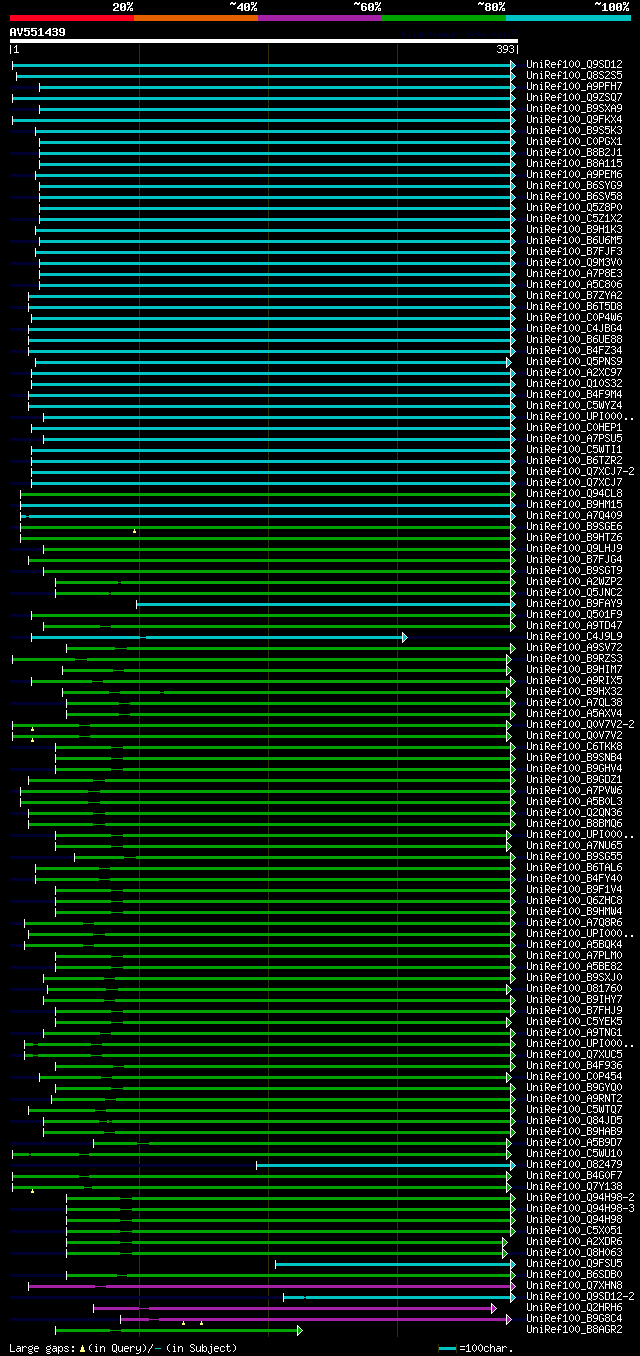Select label UniRef100_C0PGX1
Image resolution: width=640 pixels, height=1356 pixels.
pyautogui.click(x=574, y=142)
